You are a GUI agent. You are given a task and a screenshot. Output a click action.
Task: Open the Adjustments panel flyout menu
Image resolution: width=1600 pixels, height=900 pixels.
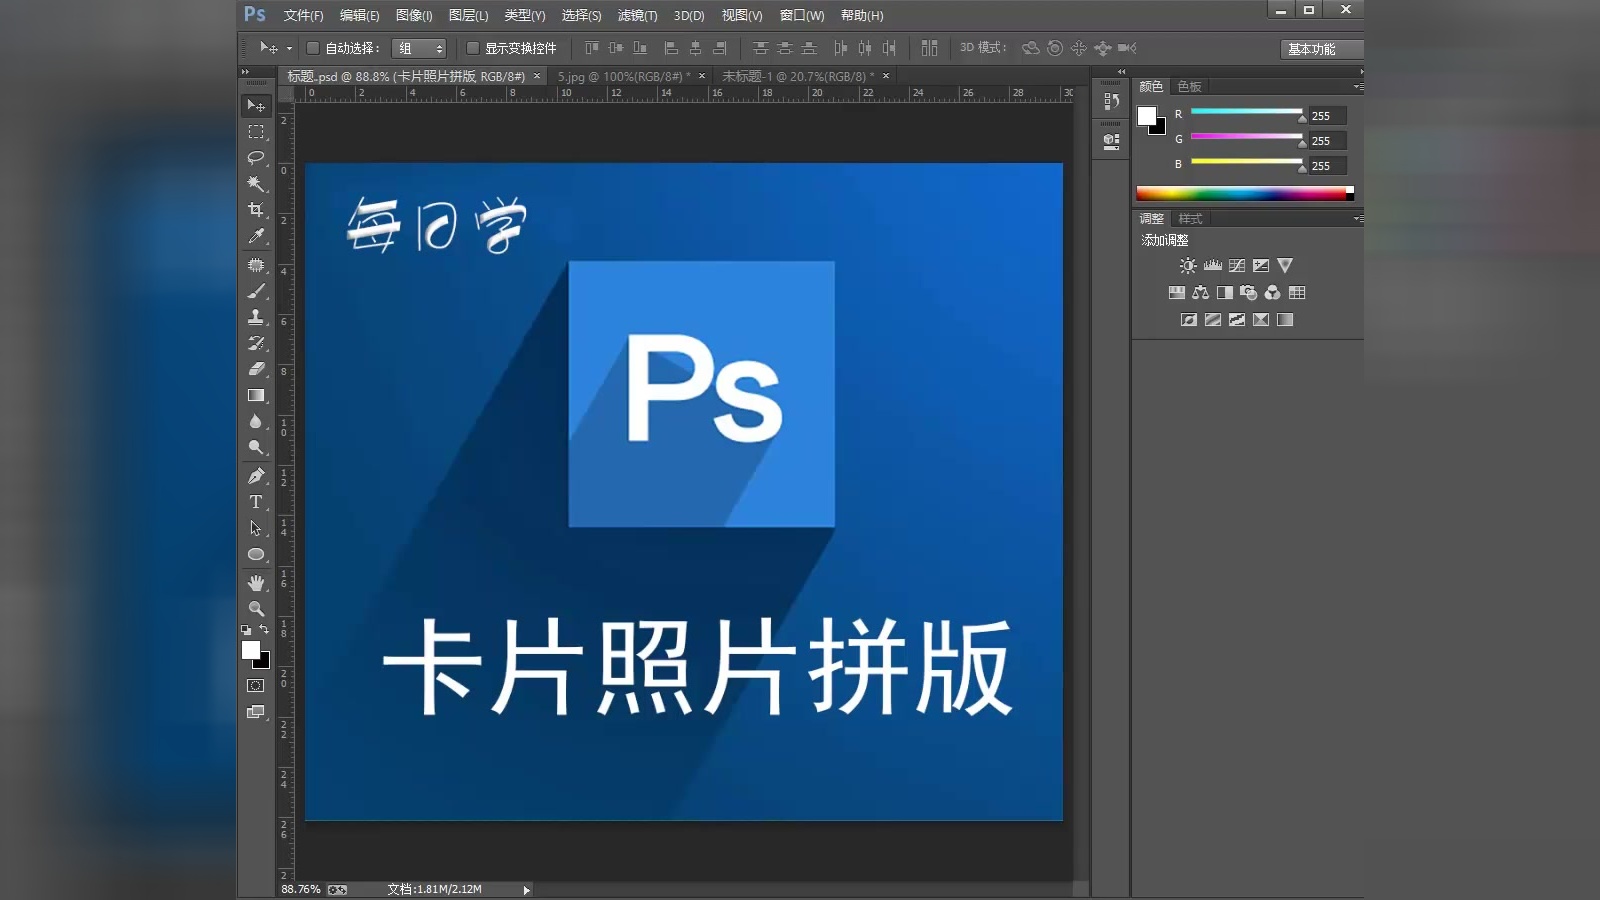(x=1357, y=219)
